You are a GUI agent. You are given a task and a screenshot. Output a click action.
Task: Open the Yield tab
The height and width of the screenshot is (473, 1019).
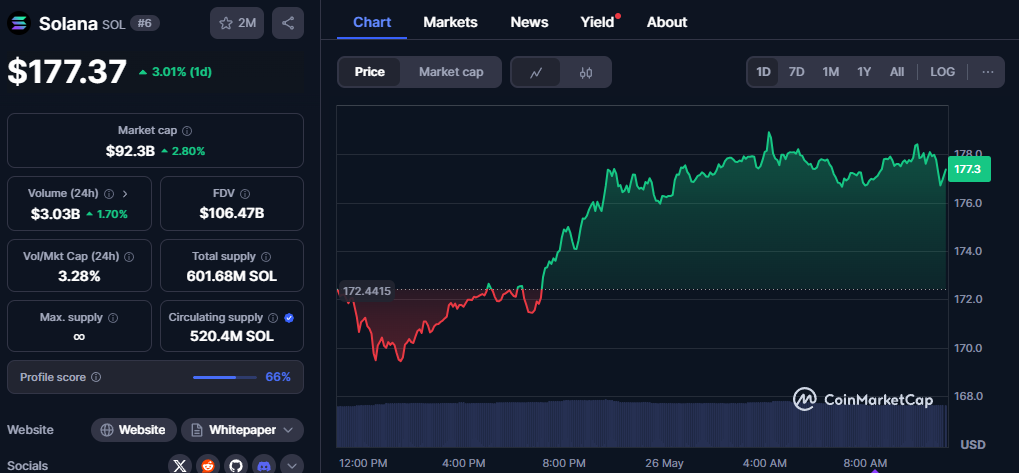[597, 22]
